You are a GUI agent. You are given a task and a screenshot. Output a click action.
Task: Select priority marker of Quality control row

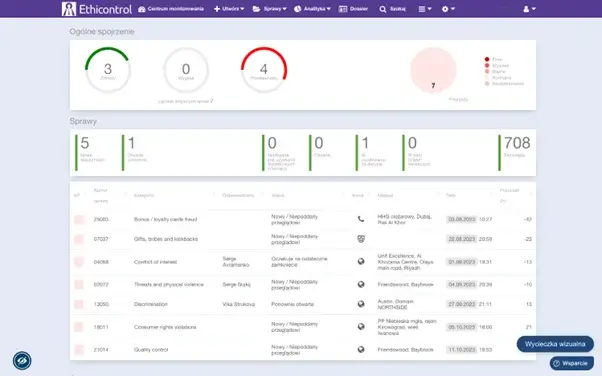point(79,349)
